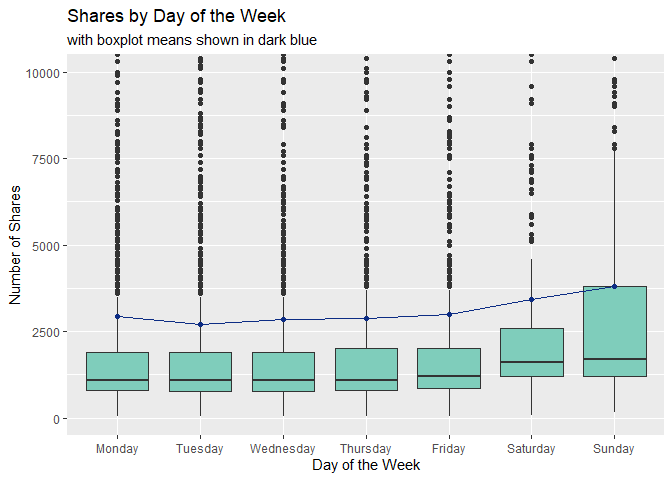The height and width of the screenshot is (480, 672).
Task: Click the dark blue mean point for Saturday
Action: [x=531, y=299]
